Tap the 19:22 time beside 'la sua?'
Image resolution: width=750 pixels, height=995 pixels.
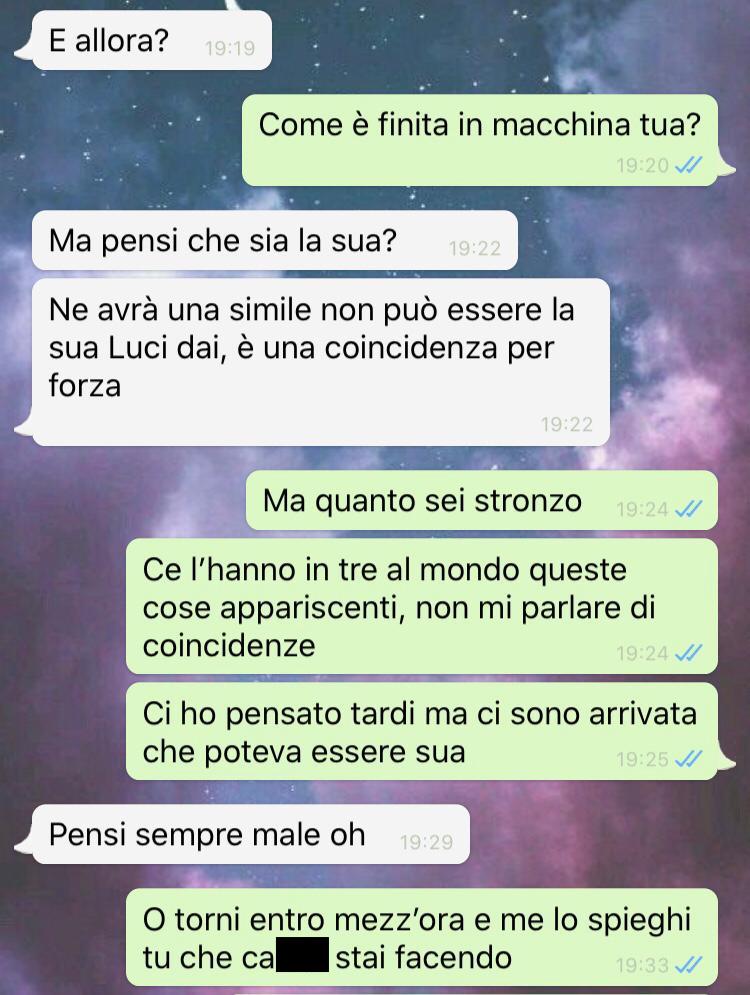[x=475, y=248]
